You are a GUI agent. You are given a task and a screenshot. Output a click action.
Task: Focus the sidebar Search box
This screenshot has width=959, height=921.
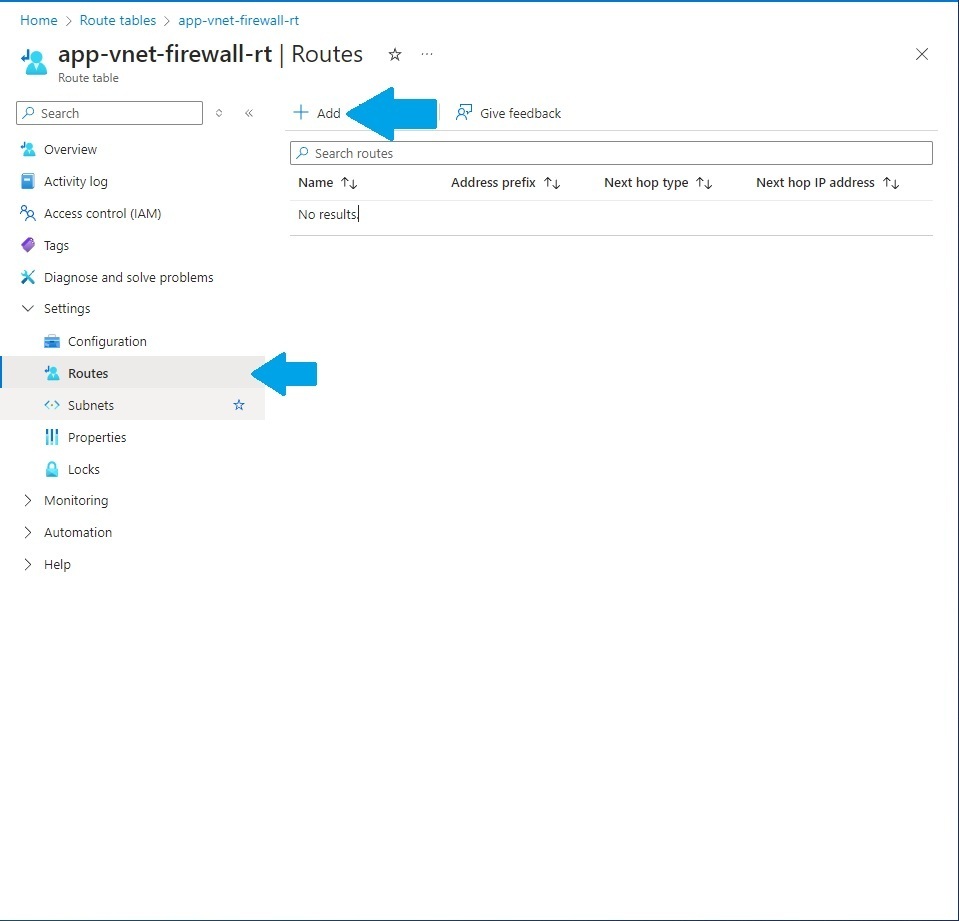tap(109, 113)
